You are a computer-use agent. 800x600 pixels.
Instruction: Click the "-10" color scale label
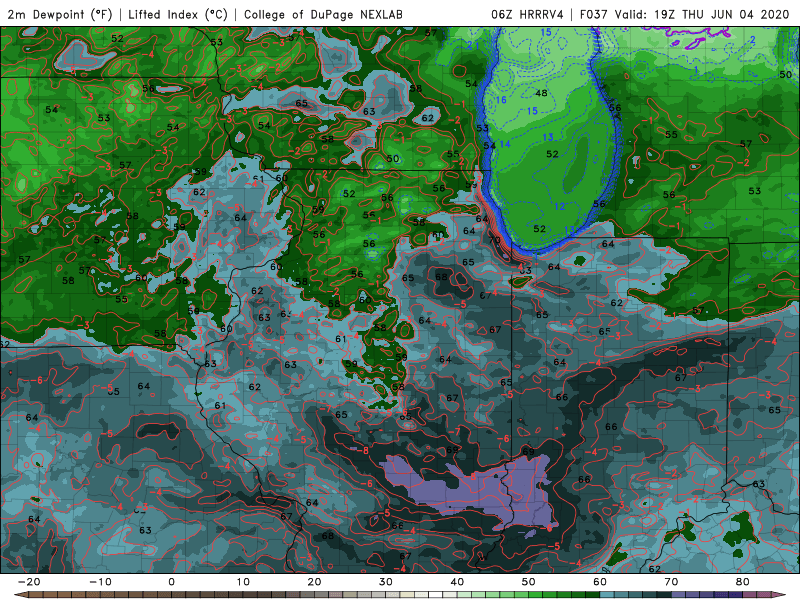pyautogui.click(x=100, y=582)
